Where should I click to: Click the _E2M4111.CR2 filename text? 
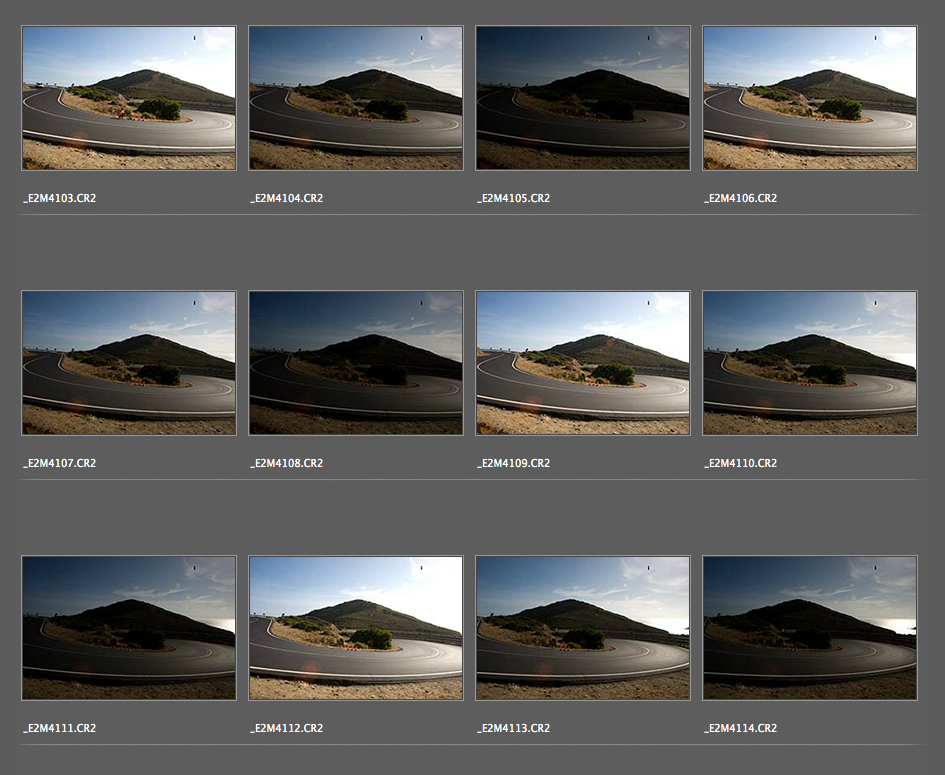coord(59,728)
